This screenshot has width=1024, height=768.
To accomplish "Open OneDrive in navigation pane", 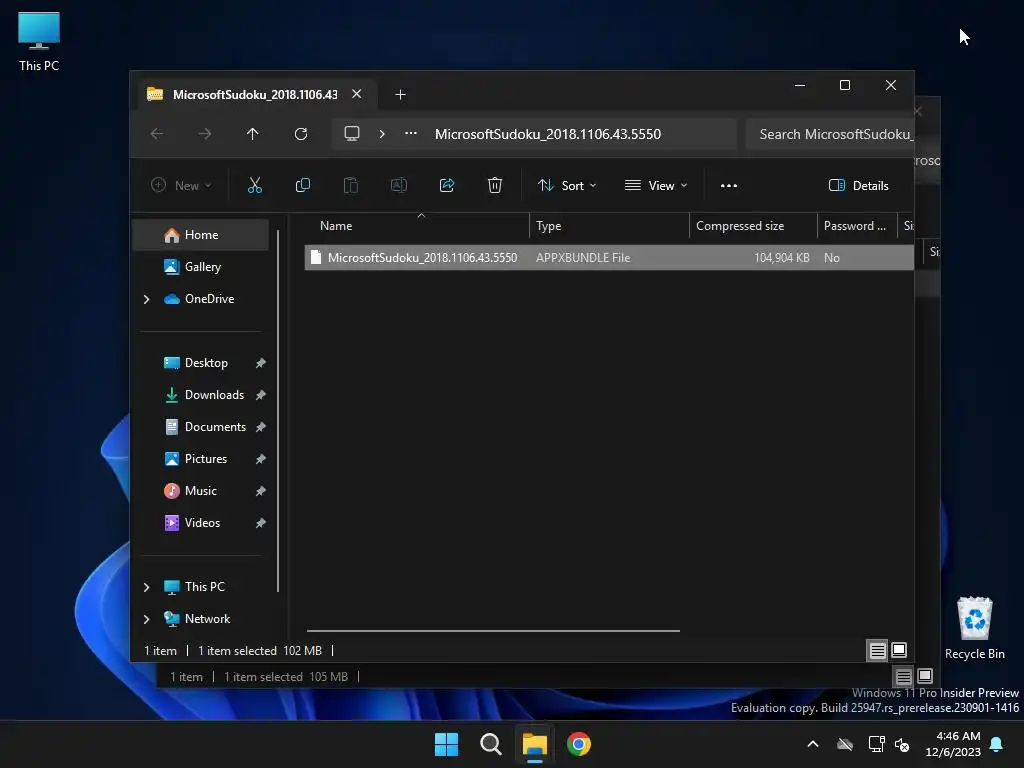I will point(200,298).
